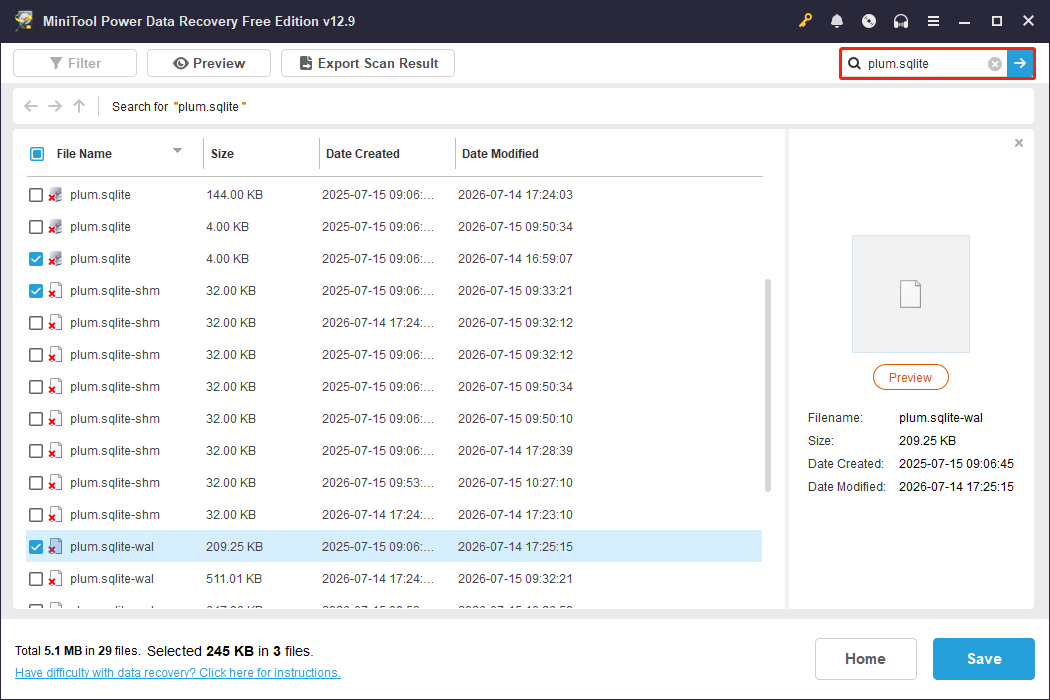Viewport: 1050px width, 700px height.
Task: Click the disc icon in title bar
Action: (869, 21)
